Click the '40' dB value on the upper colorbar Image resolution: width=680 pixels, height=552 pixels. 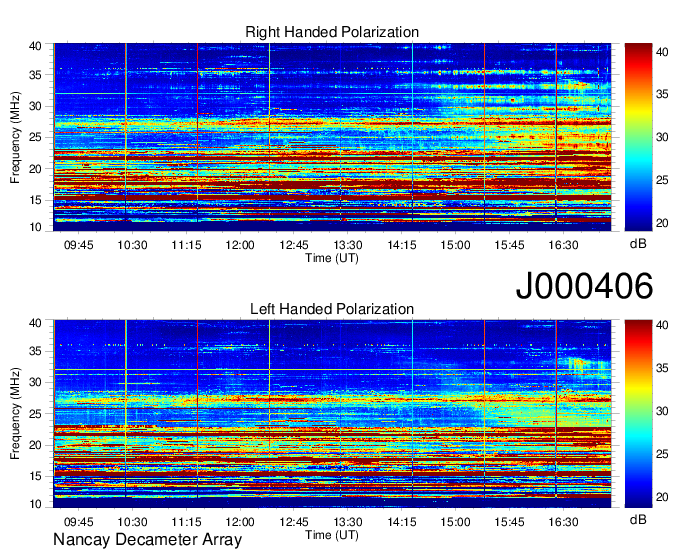click(x=662, y=52)
